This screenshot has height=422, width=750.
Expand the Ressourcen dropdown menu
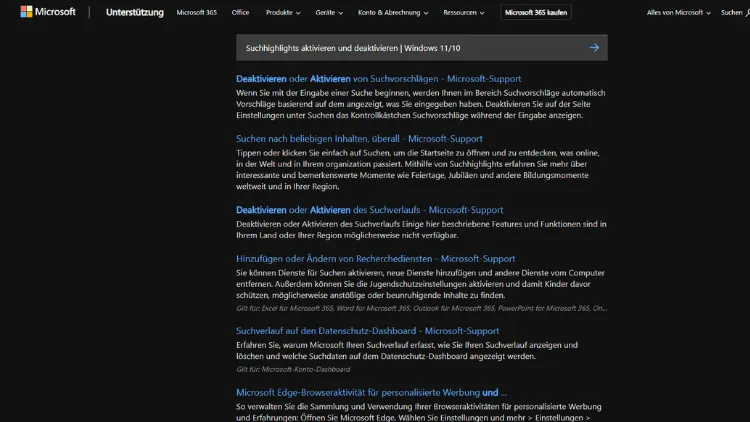click(x=463, y=12)
